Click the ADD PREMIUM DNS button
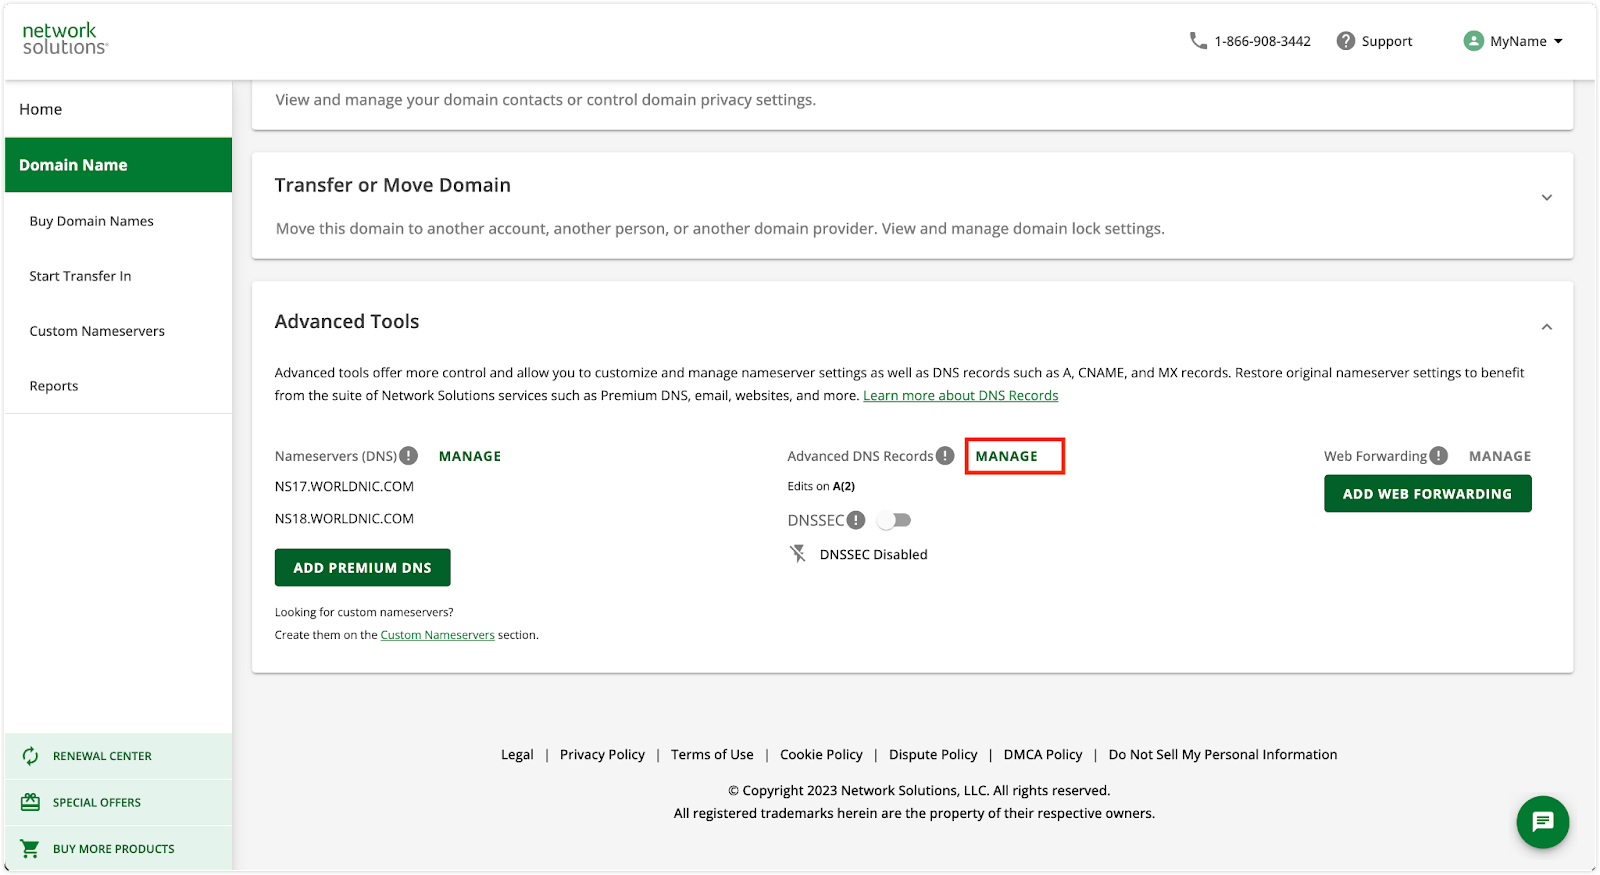The height and width of the screenshot is (875, 1600). [362, 568]
